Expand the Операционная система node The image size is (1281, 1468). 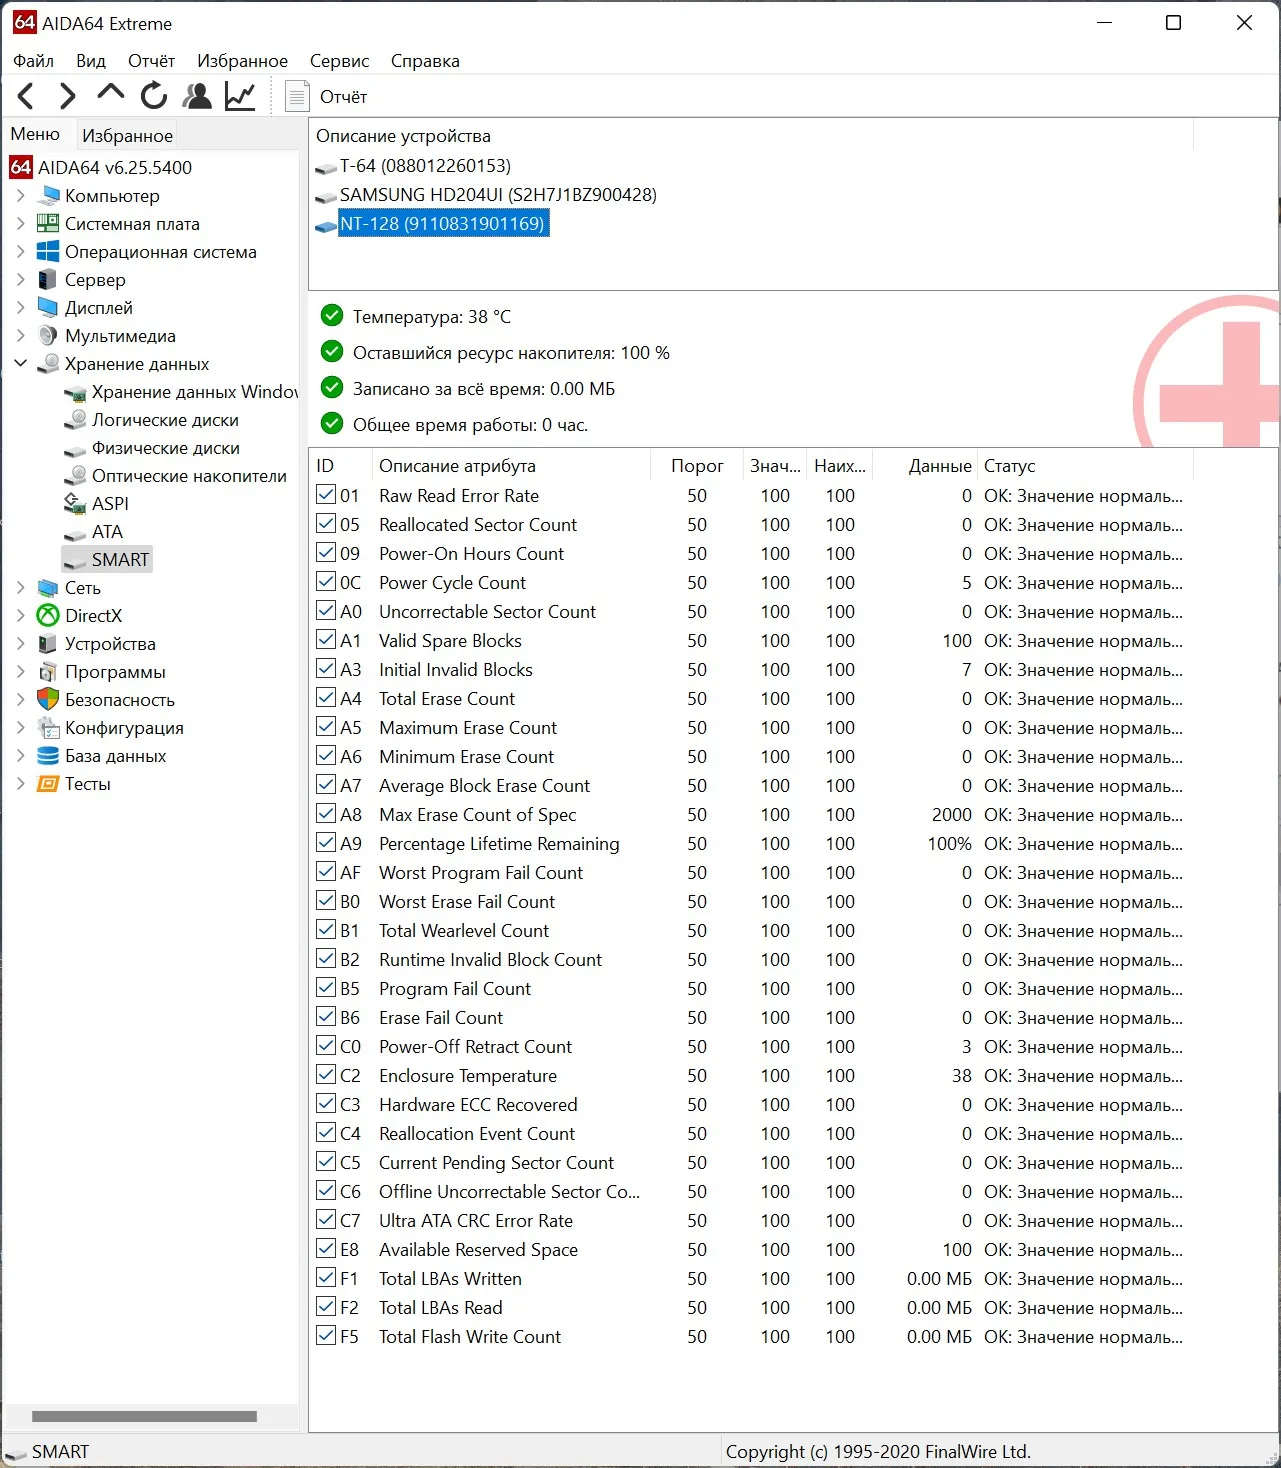pos(20,251)
